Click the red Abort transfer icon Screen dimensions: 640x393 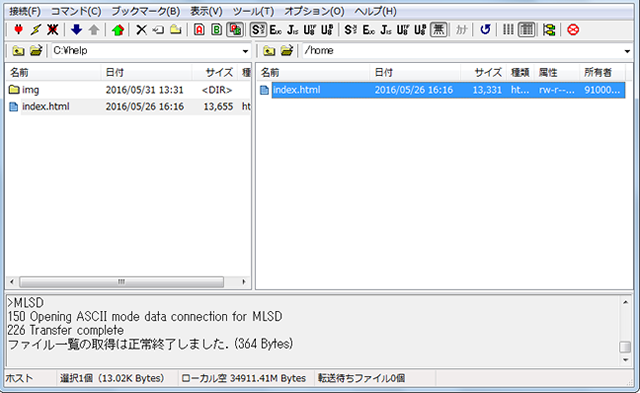[573, 29]
